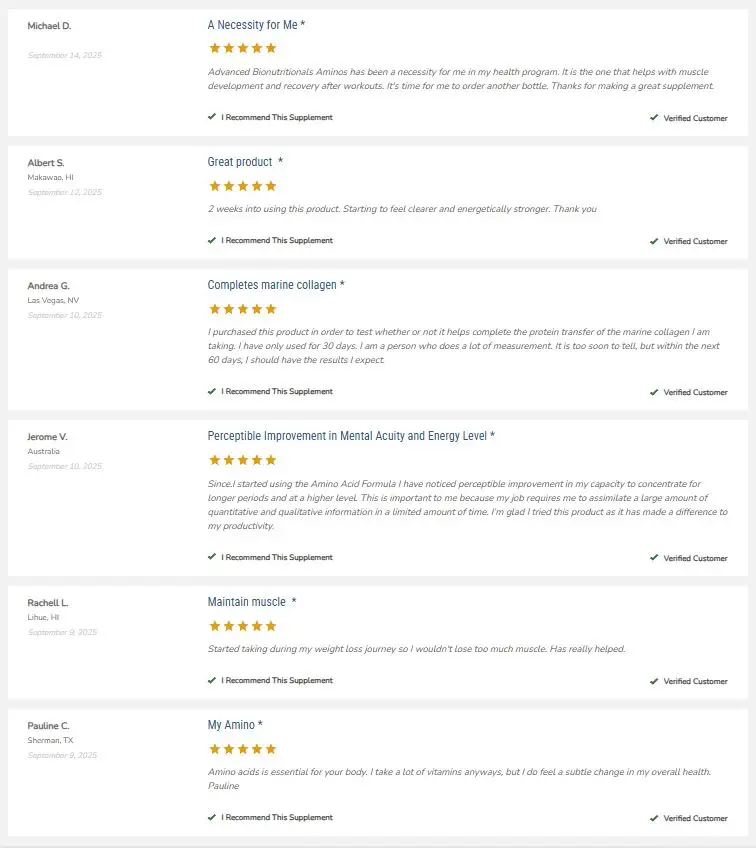Click the star rating on Michael D.'s review
The width and height of the screenshot is (756, 848).
(x=242, y=48)
